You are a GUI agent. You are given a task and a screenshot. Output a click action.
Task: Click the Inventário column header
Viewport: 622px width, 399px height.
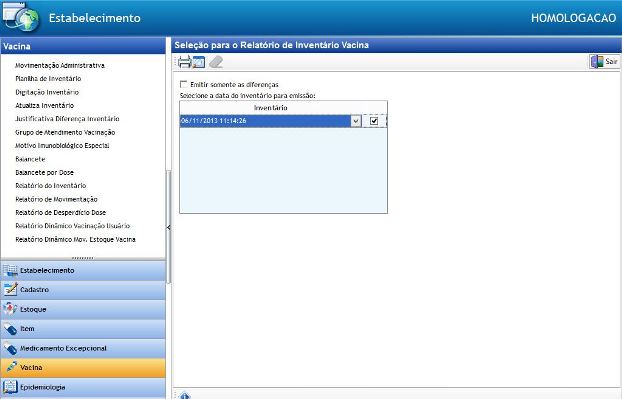(271, 107)
